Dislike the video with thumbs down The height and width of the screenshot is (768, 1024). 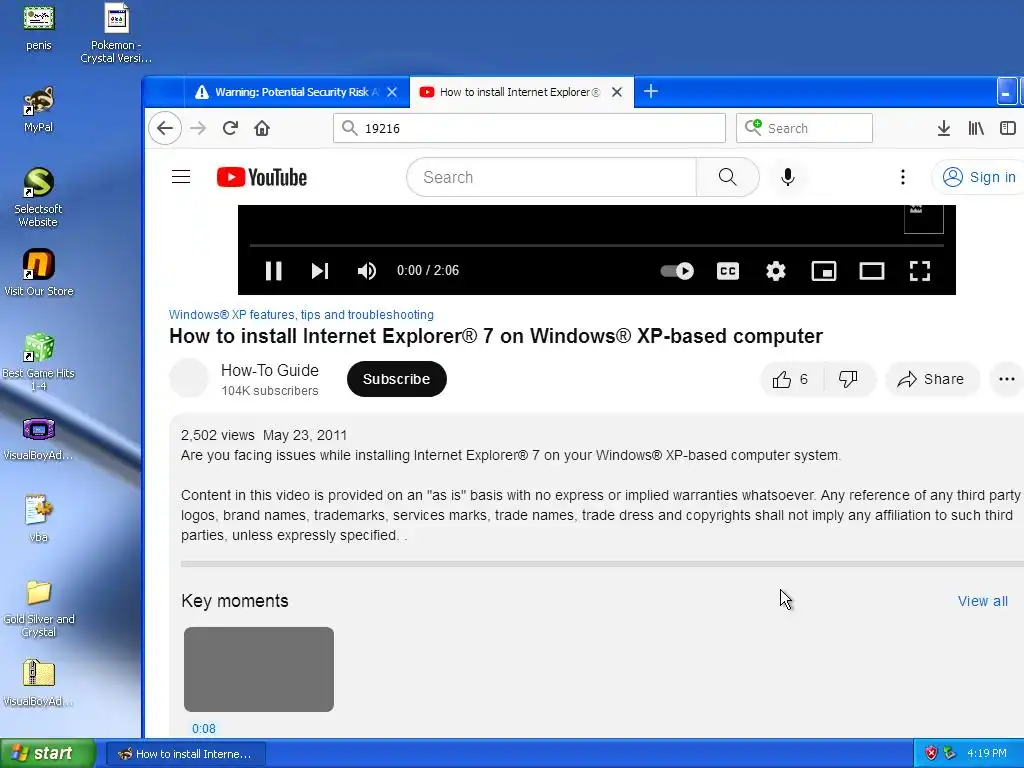pos(848,379)
